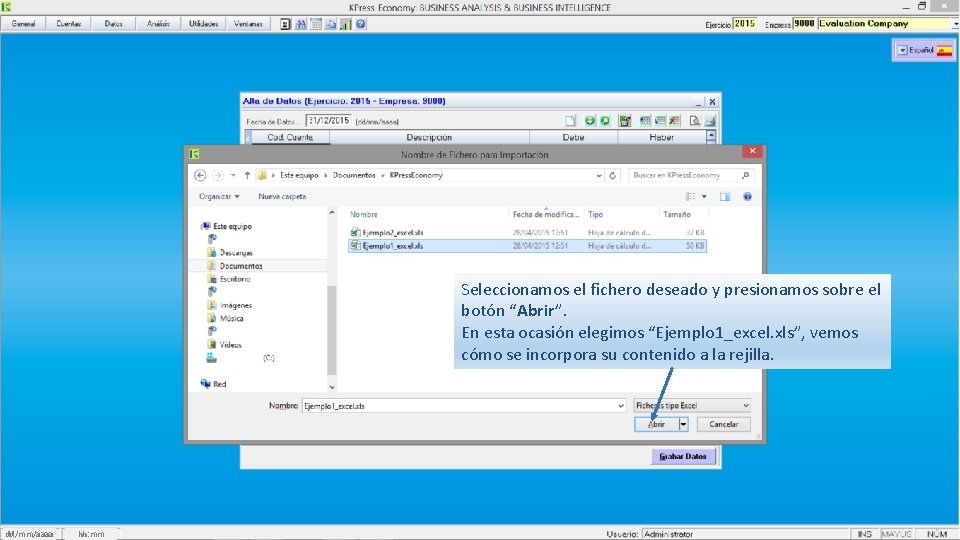Screen dimensions: 960x540
Task: Click the binoculars search icon in main toolbar
Action: pos(301,24)
